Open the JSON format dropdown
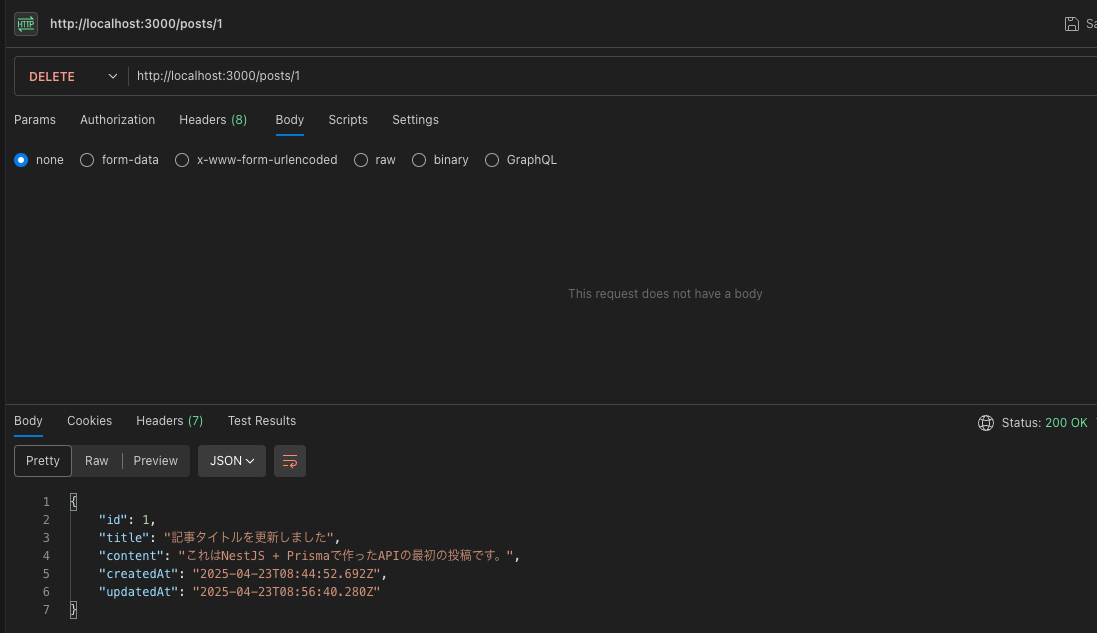This screenshot has width=1097, height=633. point(232,461)
